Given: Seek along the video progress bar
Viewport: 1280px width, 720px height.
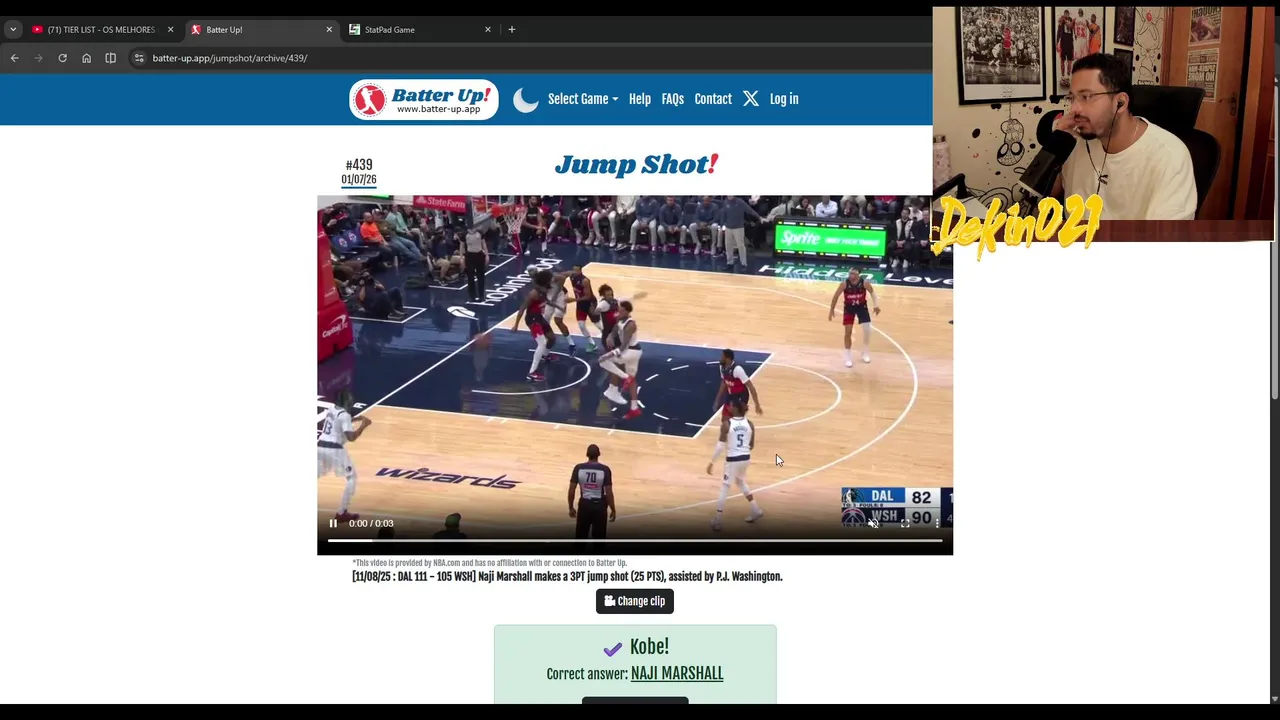Looking at the screenshot, I should coord(635,541).
